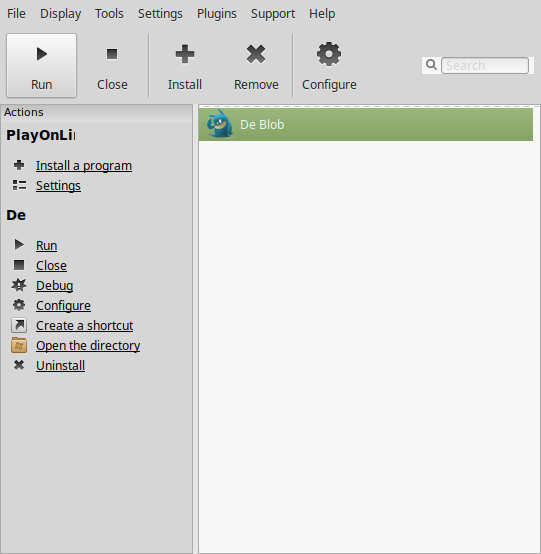
Task: Open the Display menu
Action: [60, 14]
